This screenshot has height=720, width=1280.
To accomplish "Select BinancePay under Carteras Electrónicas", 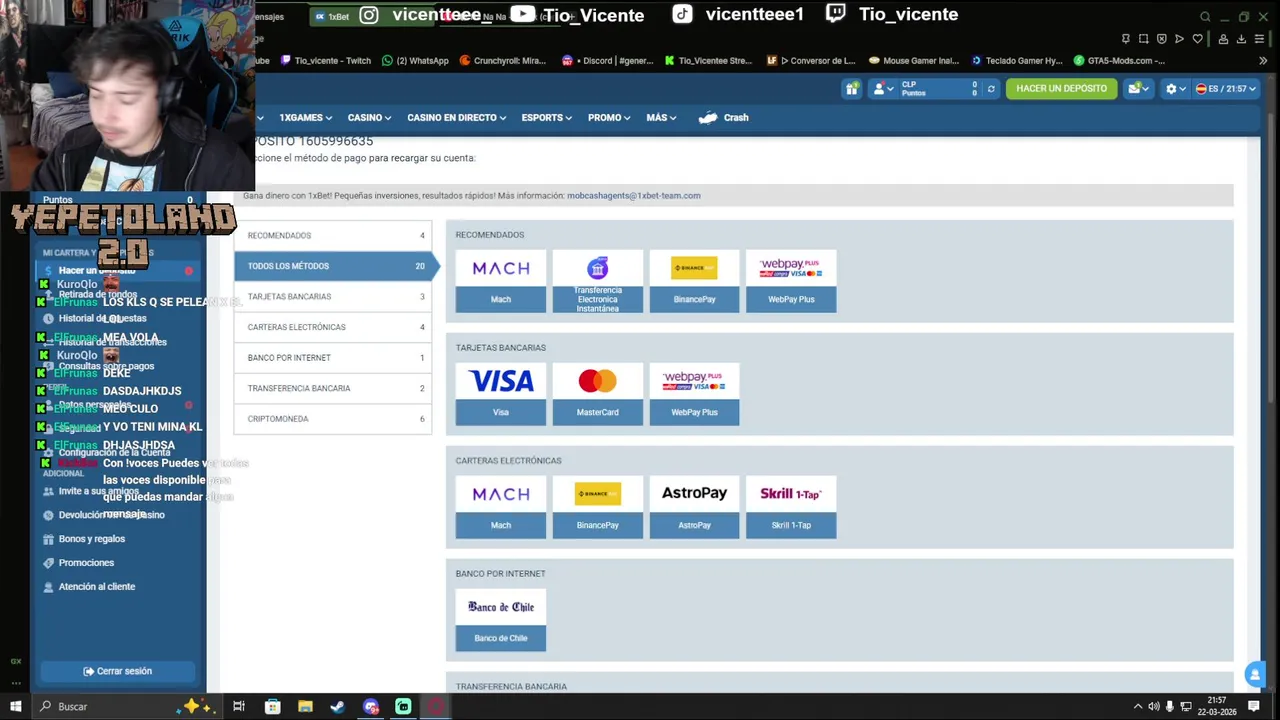I will pos(597,507).
